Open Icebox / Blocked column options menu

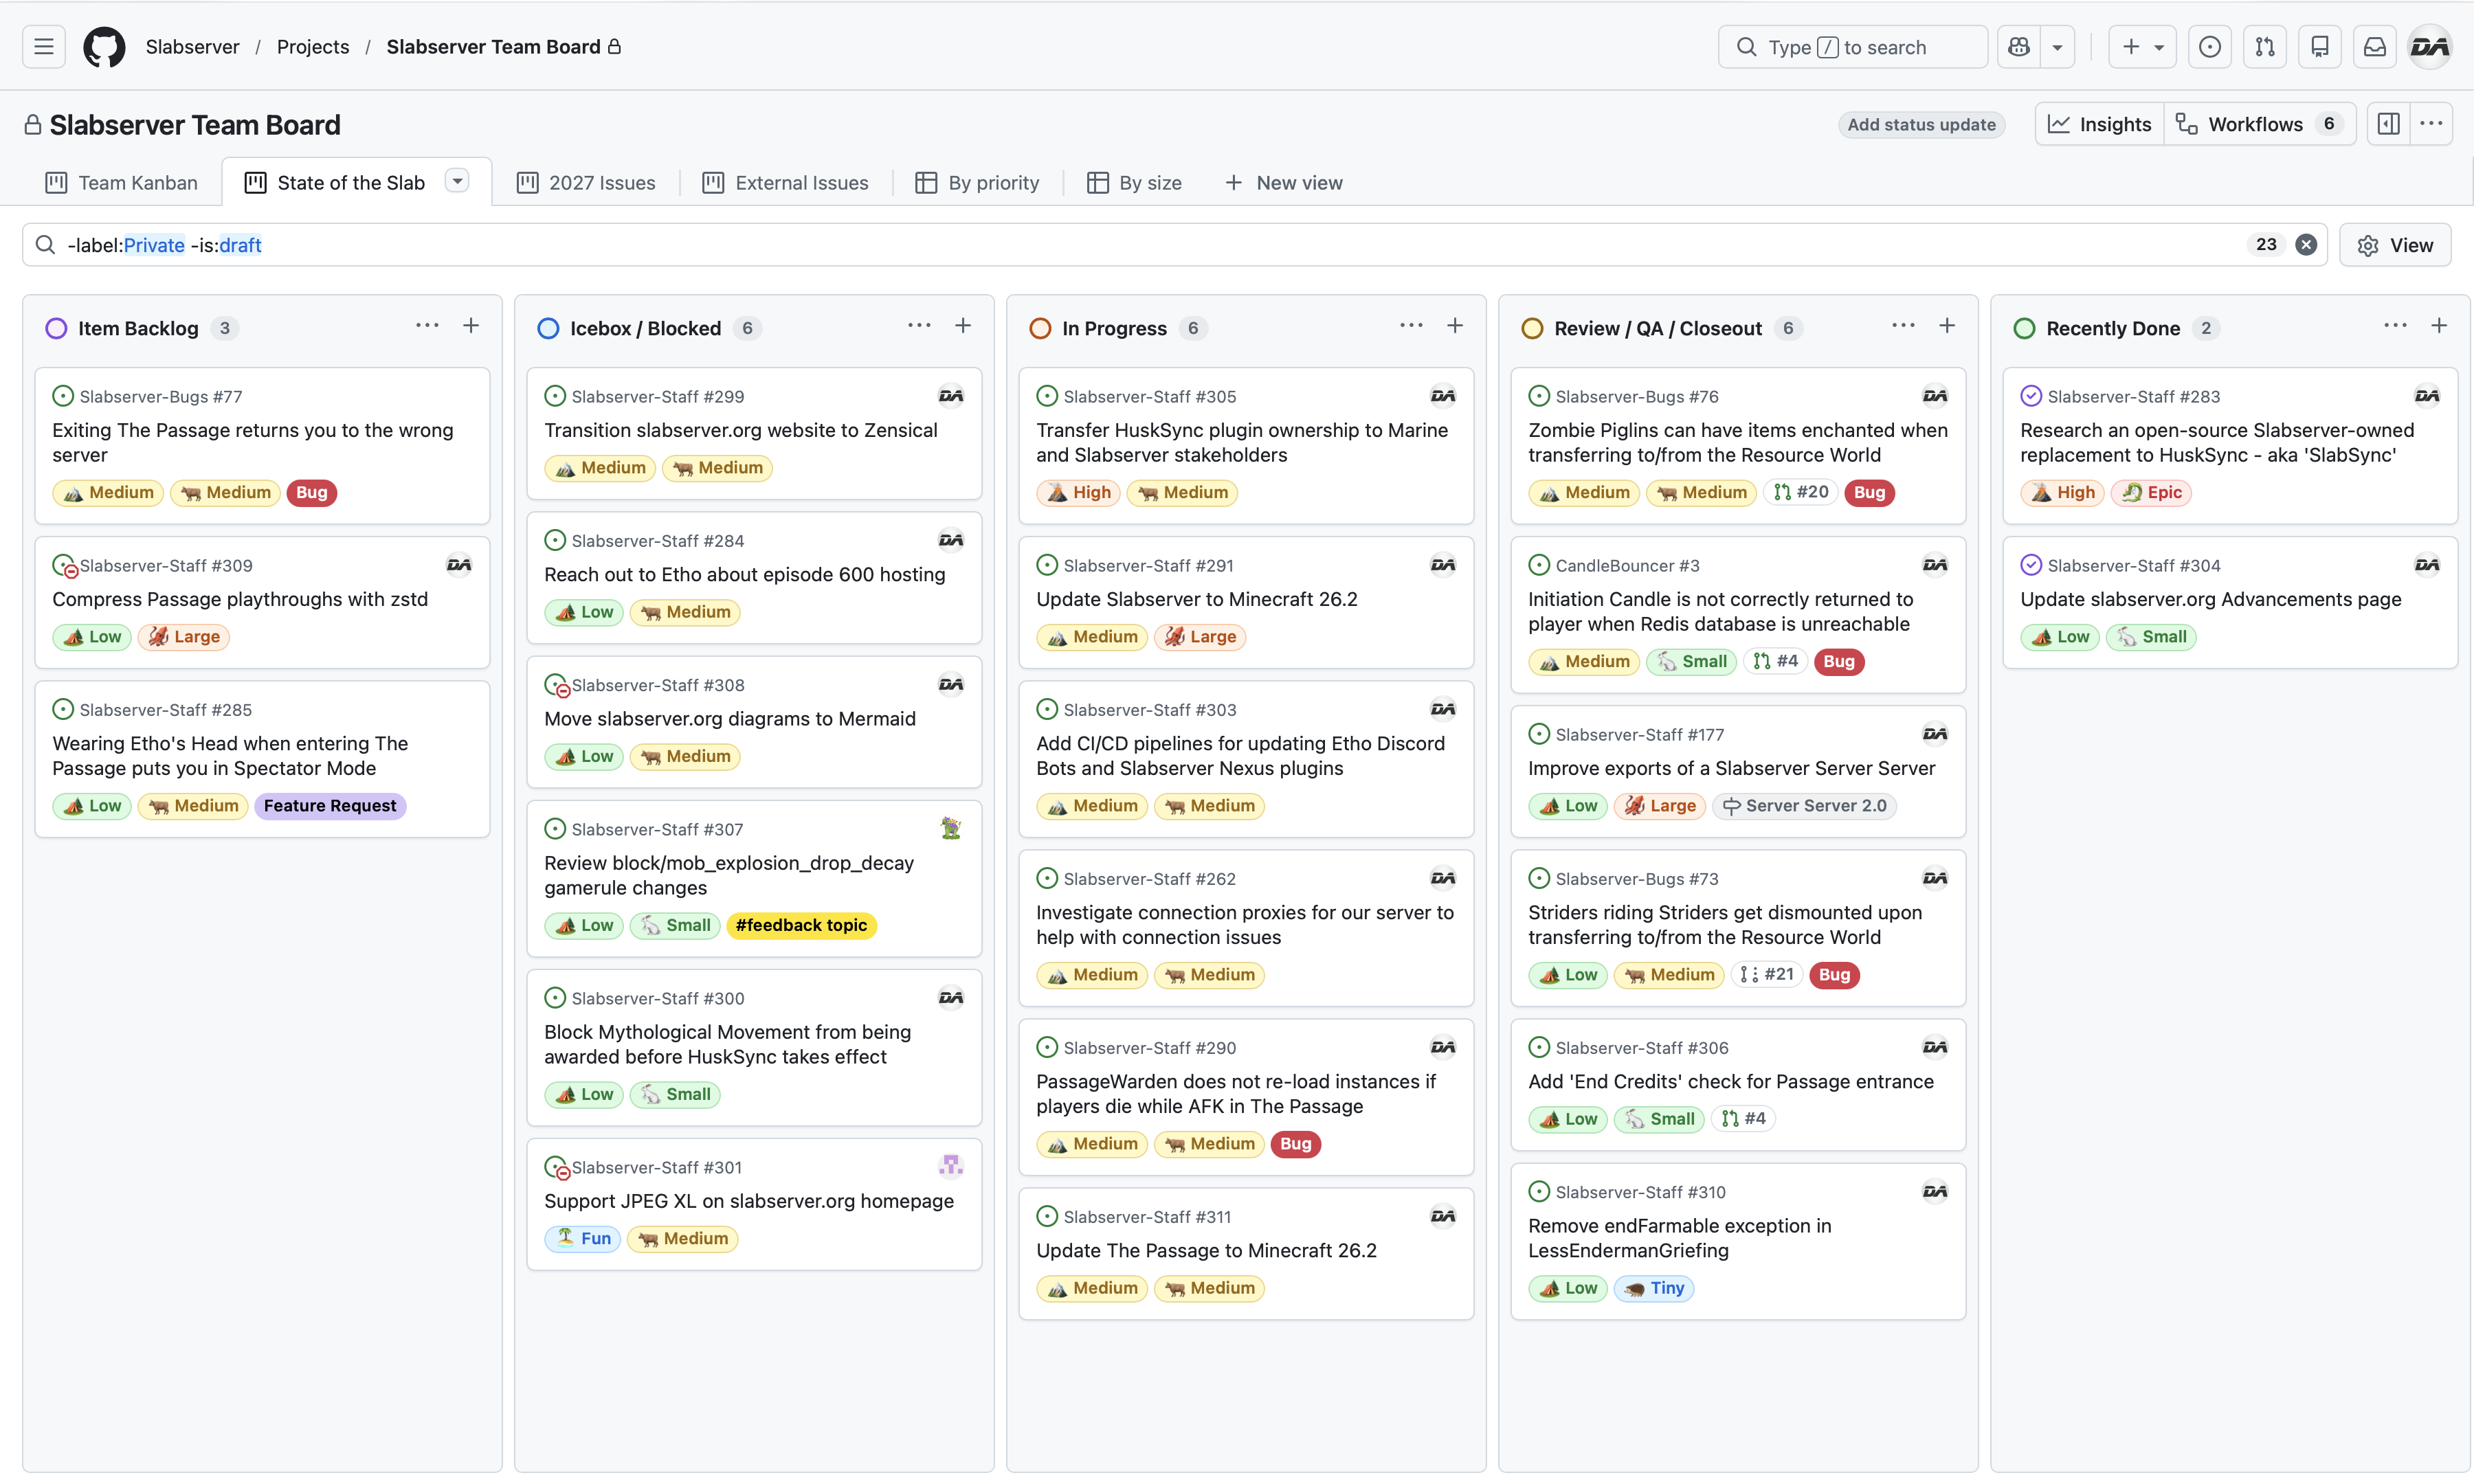(x=919, y=326)
